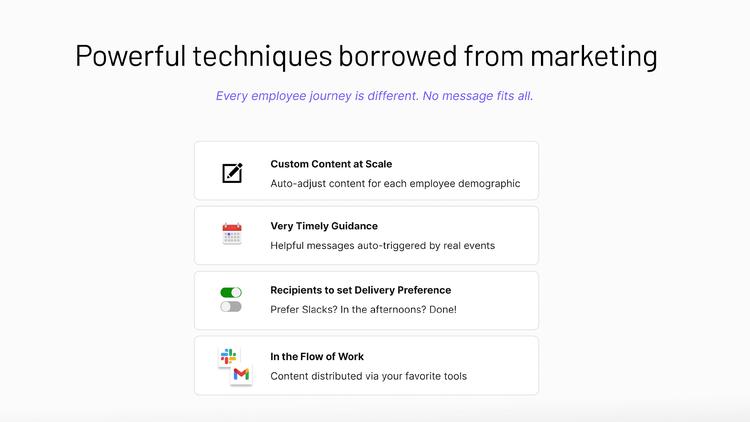Click the Slack logo icon
Screen dimensions: 750x422
click(x=228, y=356)
